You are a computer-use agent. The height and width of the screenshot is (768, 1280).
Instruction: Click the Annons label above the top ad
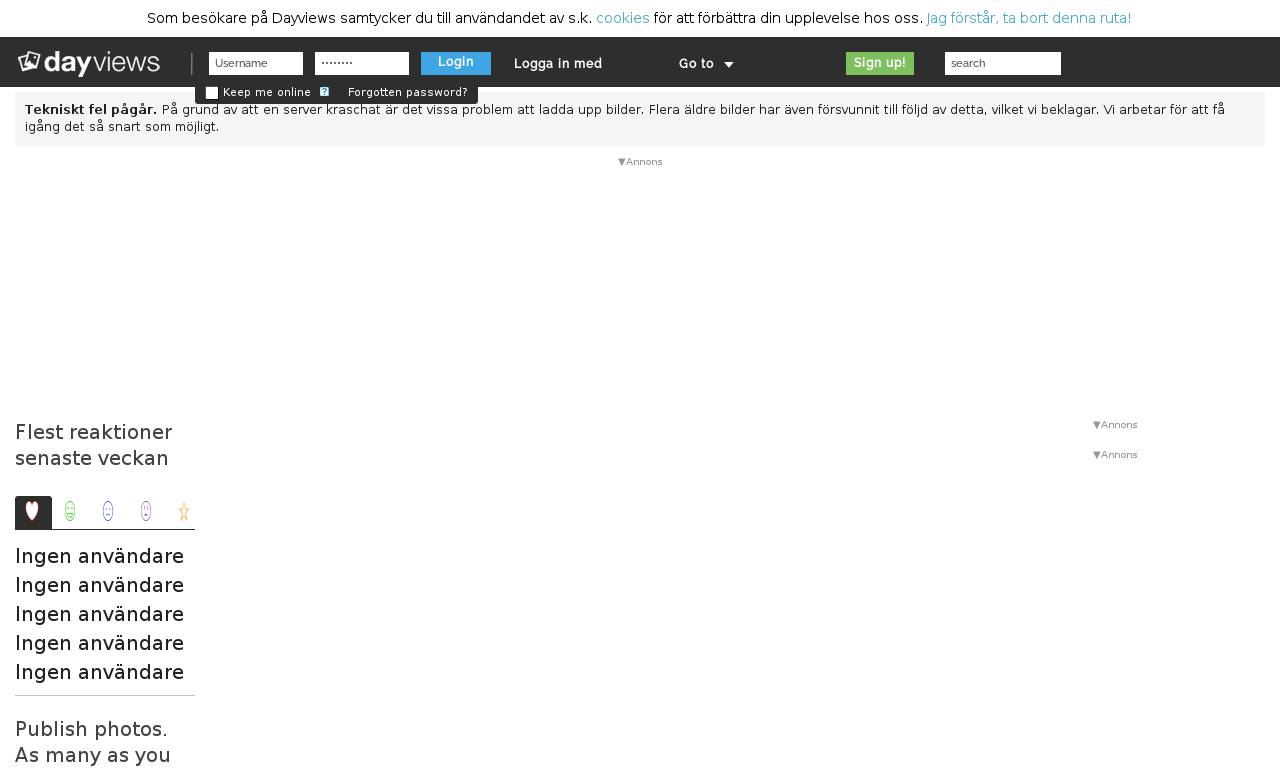coord(640,162)
